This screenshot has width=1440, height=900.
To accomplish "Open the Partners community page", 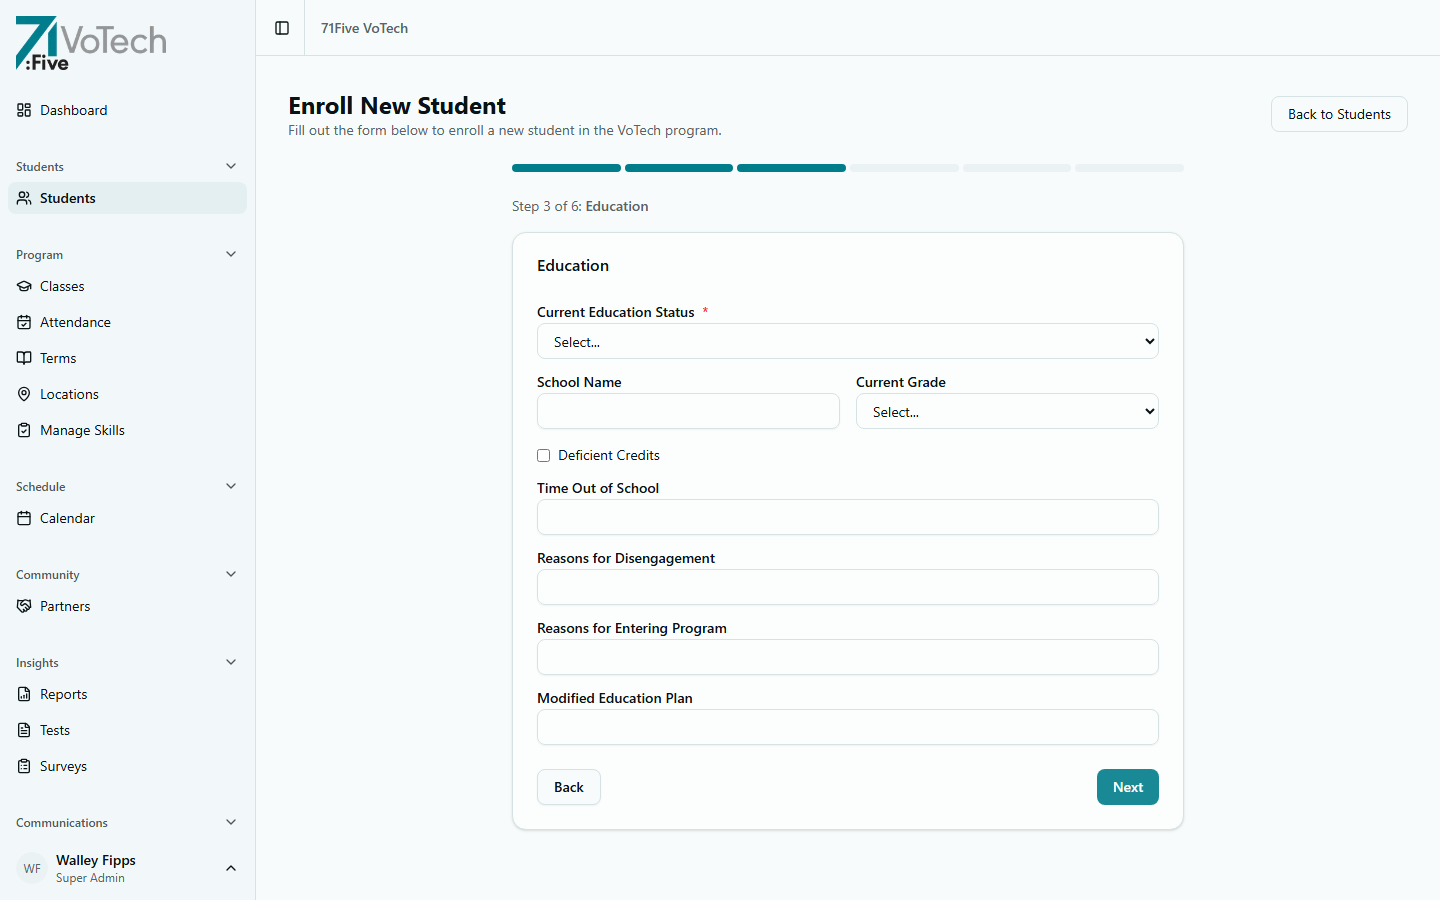I will click(64, 606).
